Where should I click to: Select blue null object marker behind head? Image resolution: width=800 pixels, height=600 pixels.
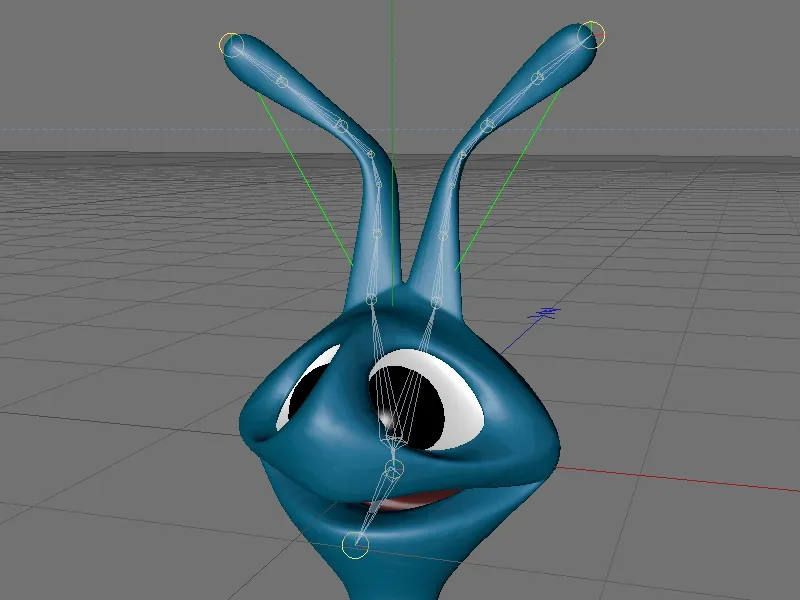546,312
